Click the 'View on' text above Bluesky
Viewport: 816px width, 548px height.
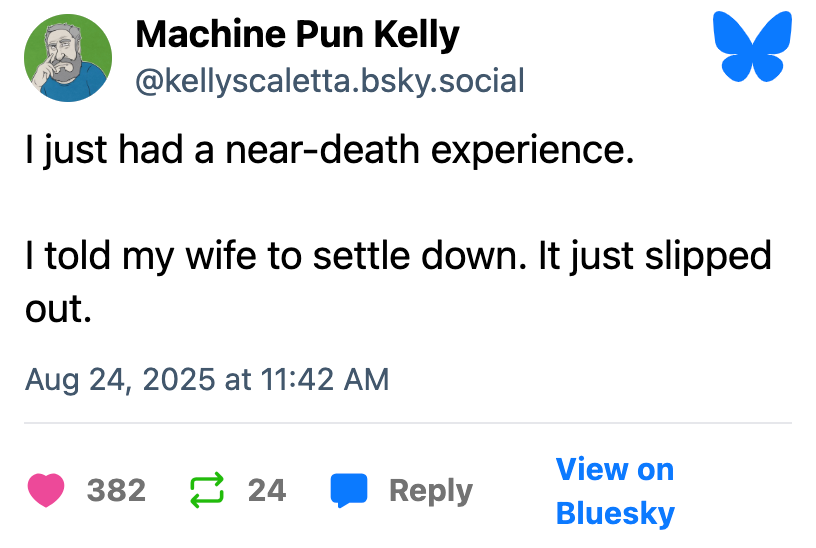click(614, 469)
